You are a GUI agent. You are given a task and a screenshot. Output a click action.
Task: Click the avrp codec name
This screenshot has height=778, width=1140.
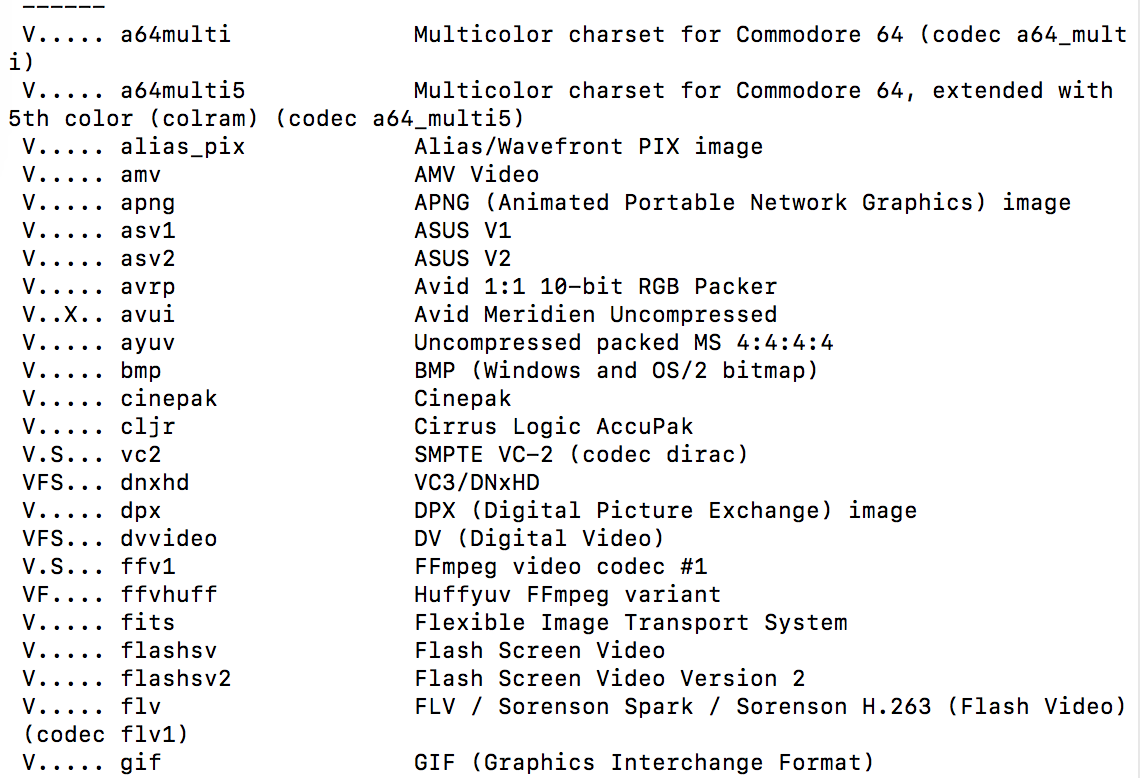point(148,287)
